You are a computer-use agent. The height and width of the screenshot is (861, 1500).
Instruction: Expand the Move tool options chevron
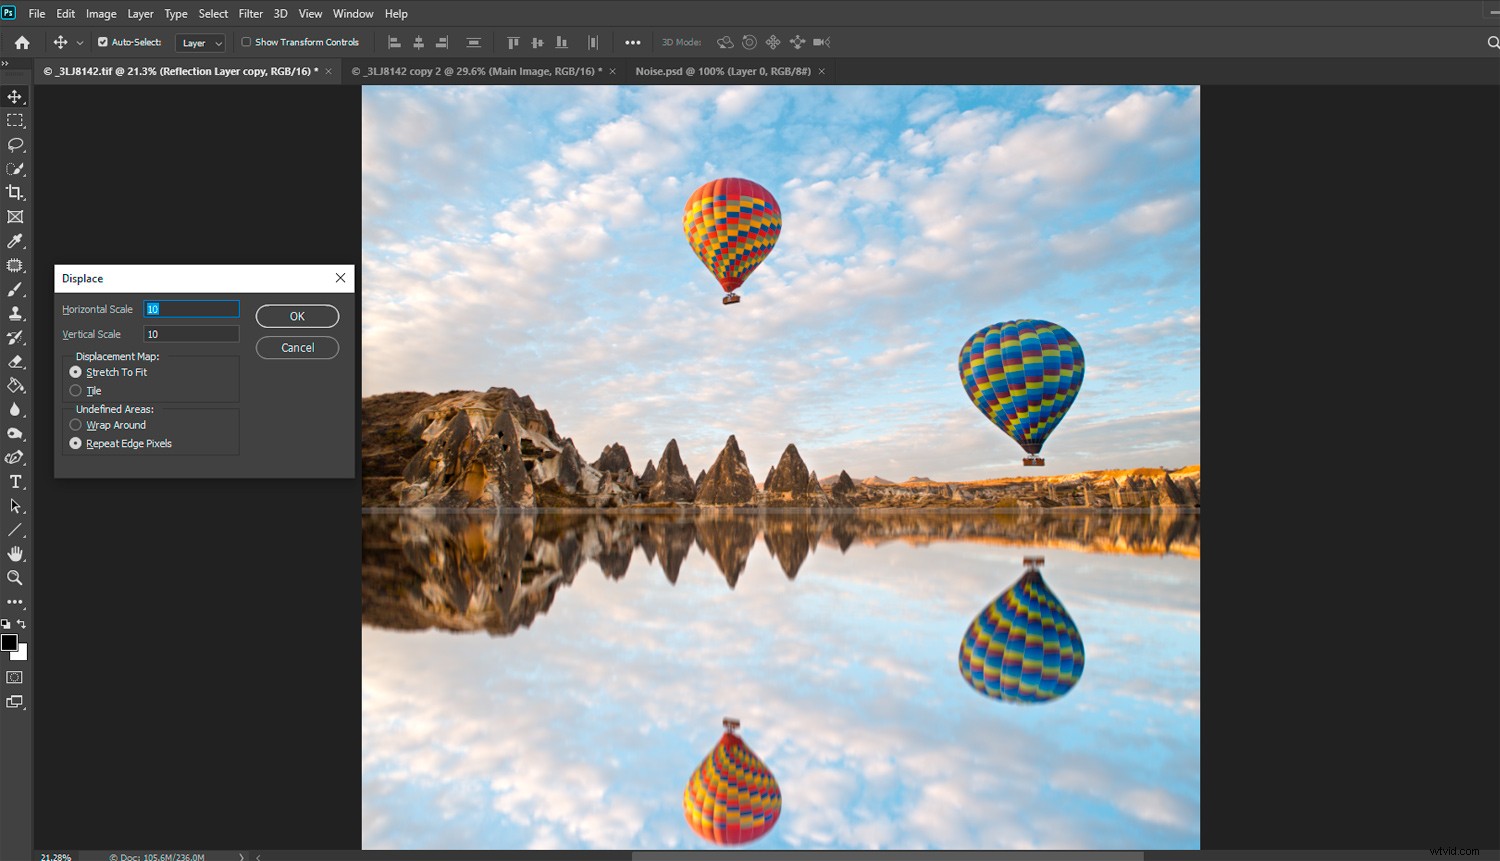point(82,42)
